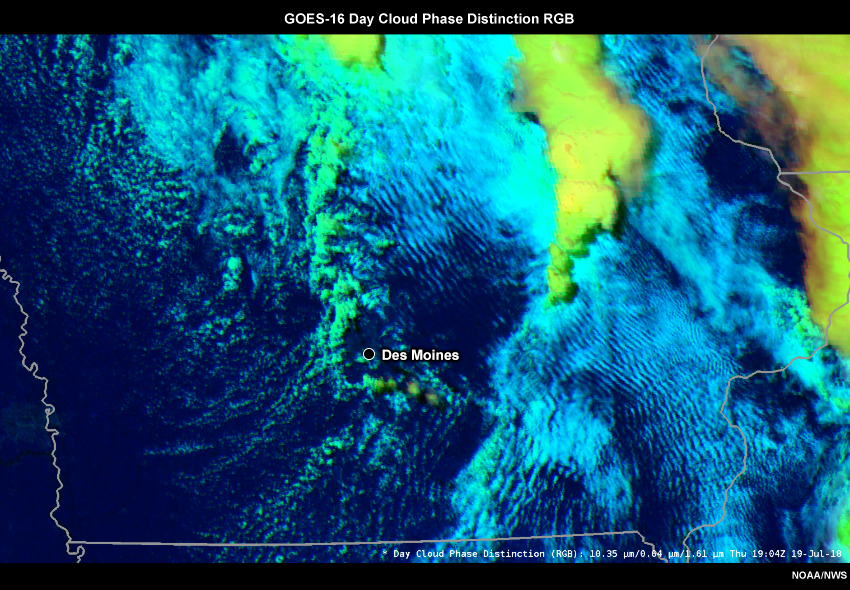The image size is (850, 590).
Task: Click the 'Thu 19:04Z 19-Jul-18' timestamp
Action: [785, 554]
